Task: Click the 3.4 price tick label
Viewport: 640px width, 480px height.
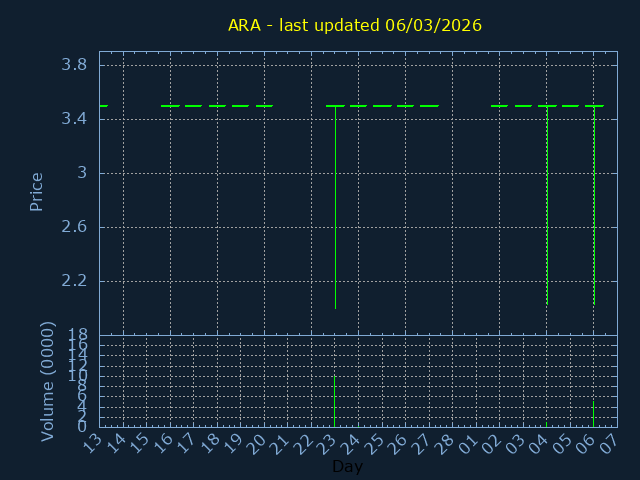Action: [75, 119]
